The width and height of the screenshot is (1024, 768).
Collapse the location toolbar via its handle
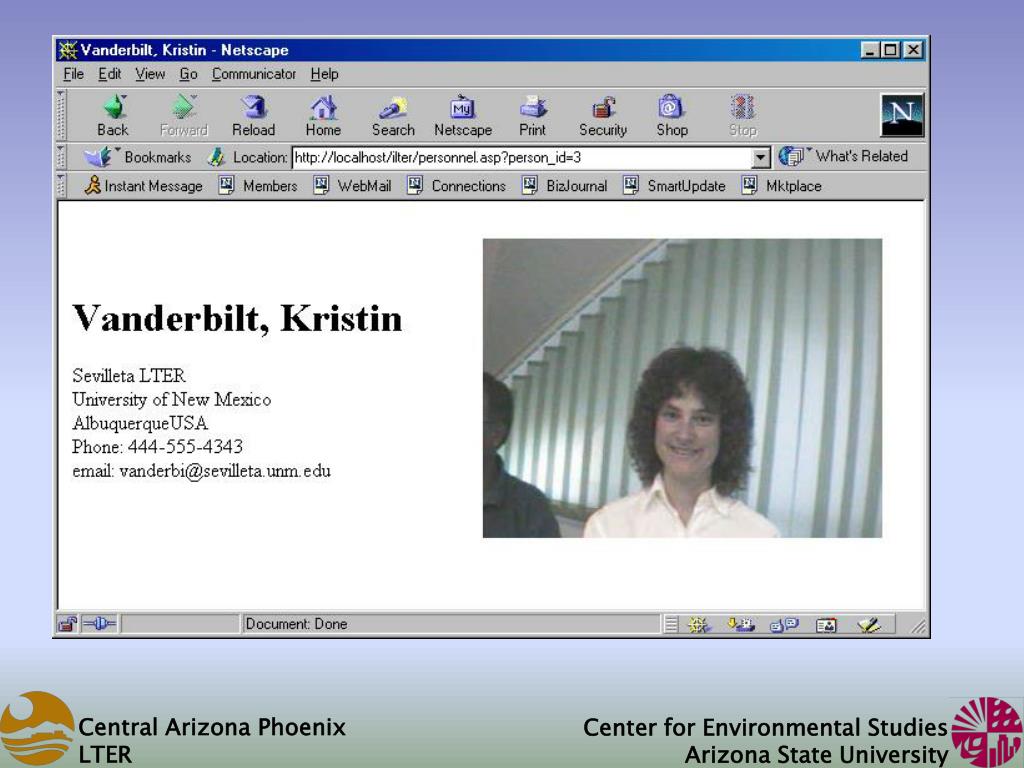click(x=61, y=157)
